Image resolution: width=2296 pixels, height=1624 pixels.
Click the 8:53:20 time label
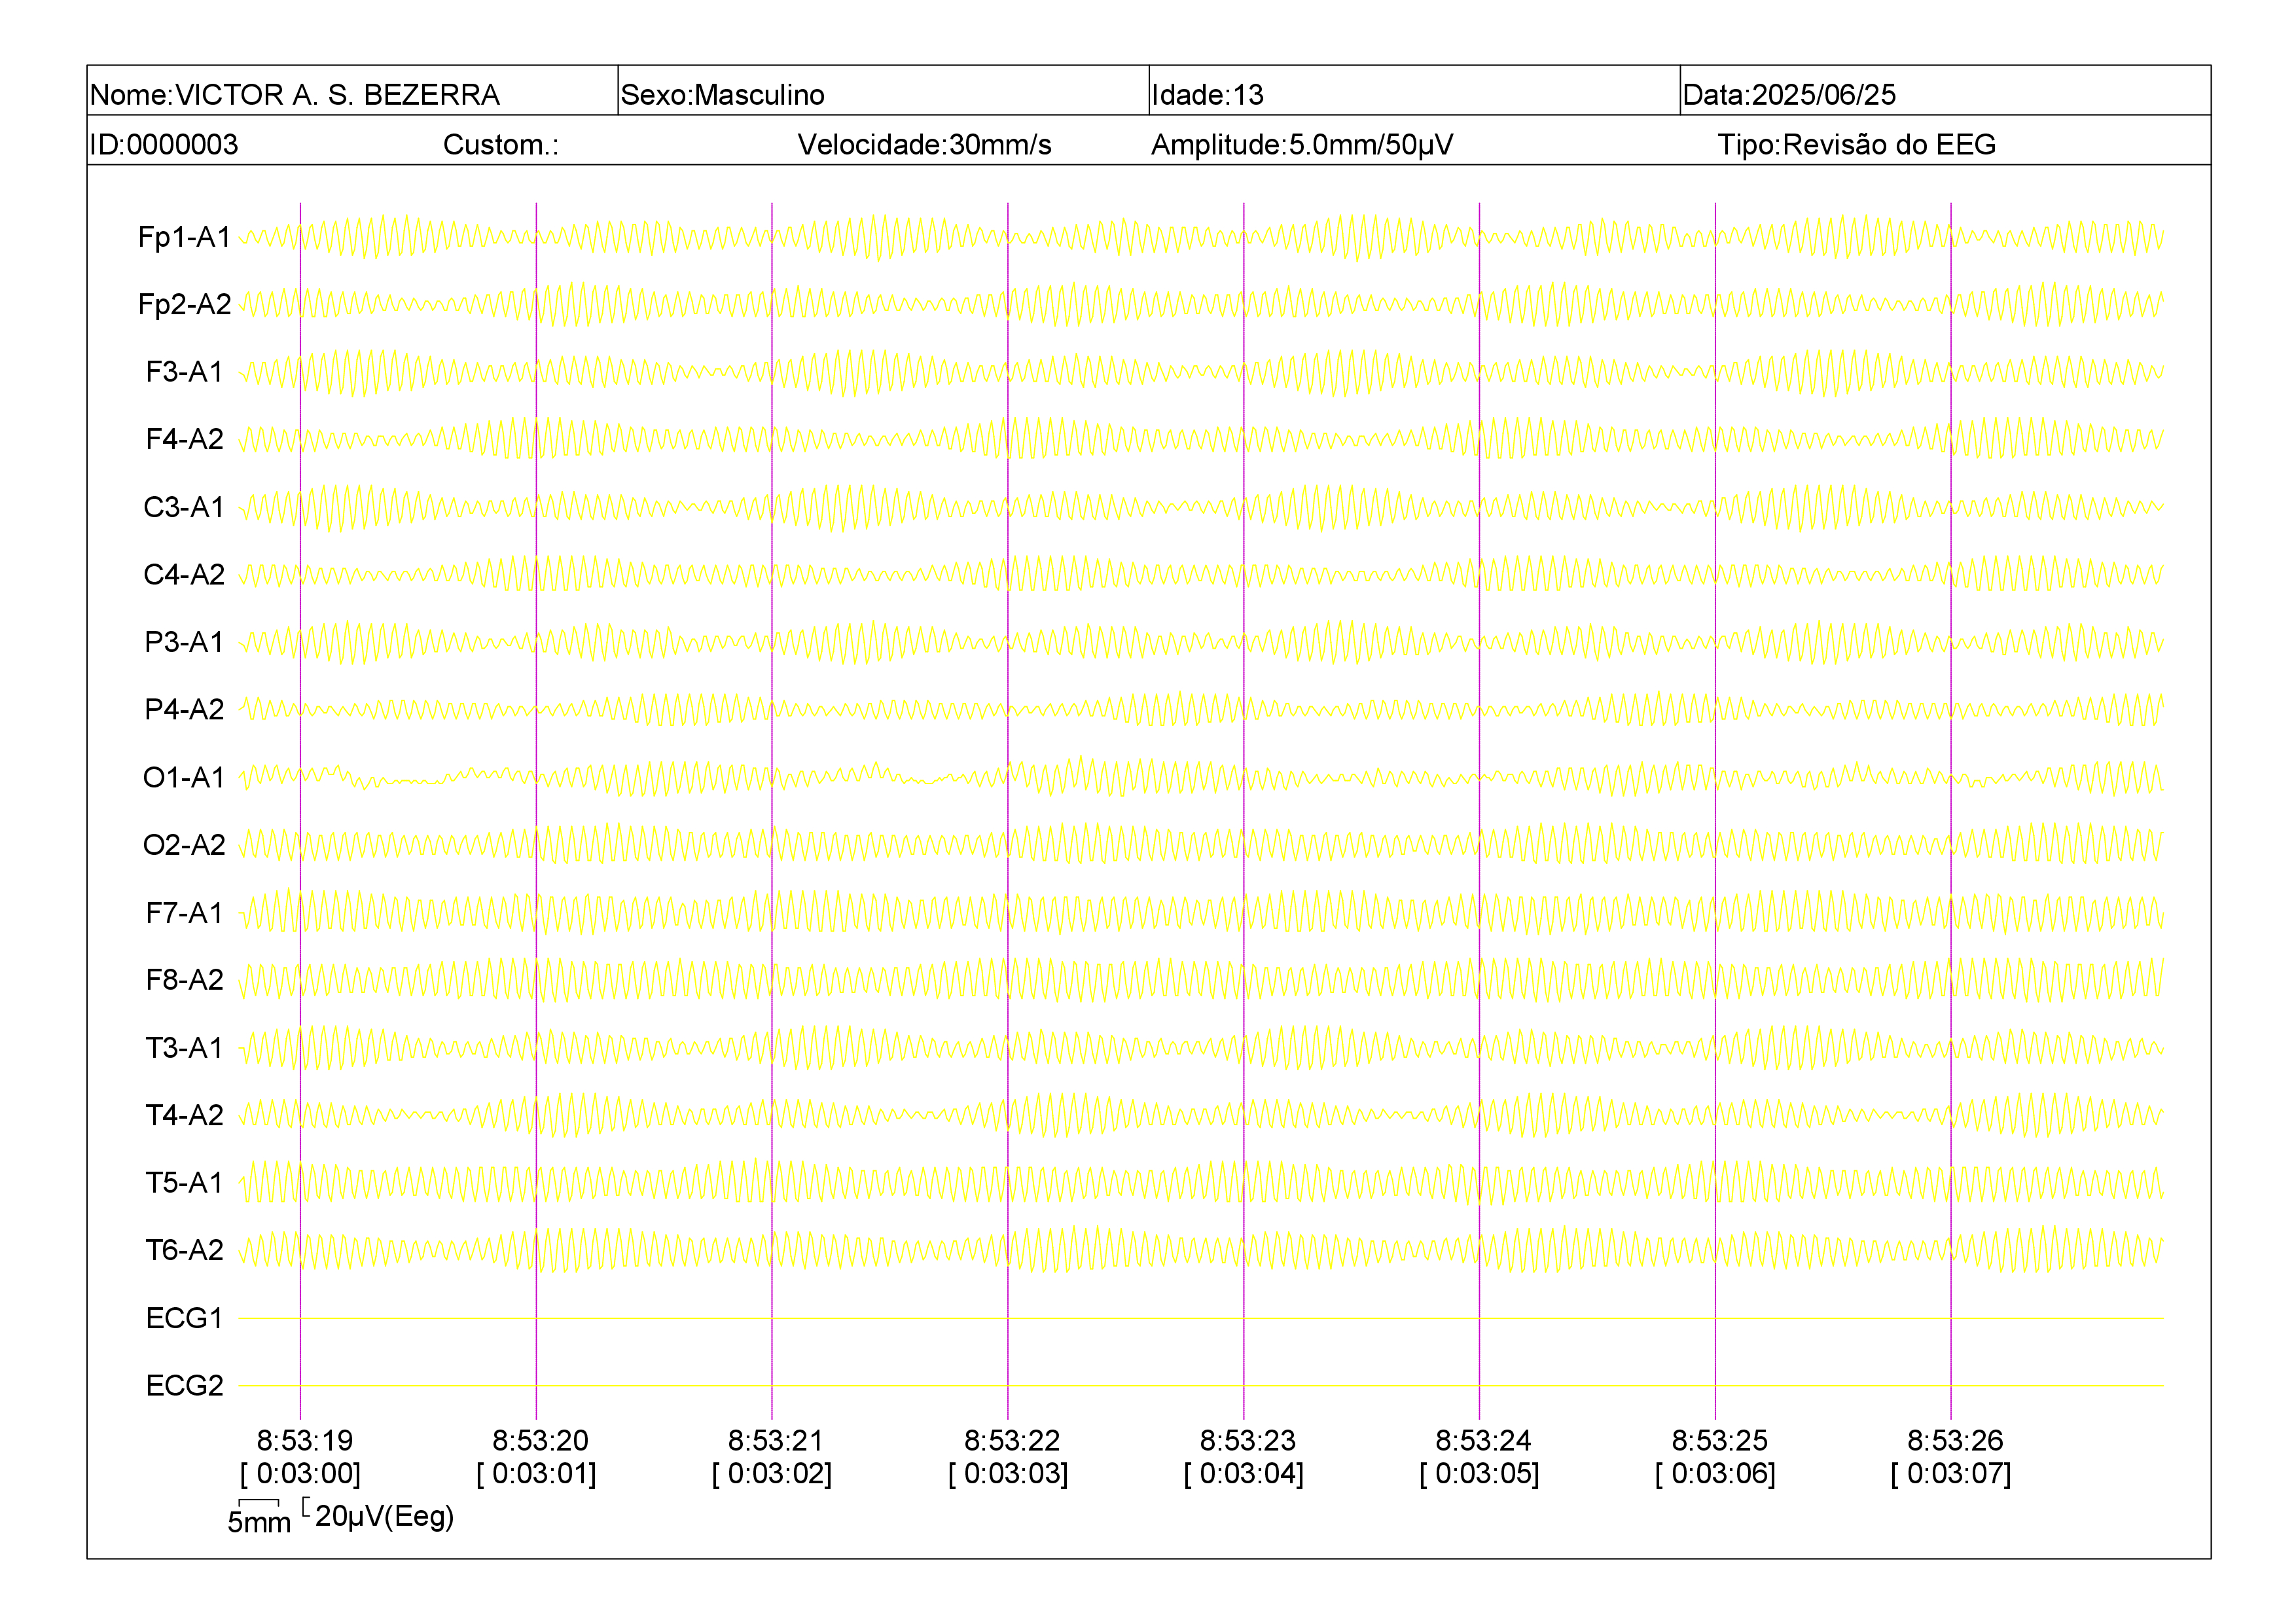point(540,1441)
